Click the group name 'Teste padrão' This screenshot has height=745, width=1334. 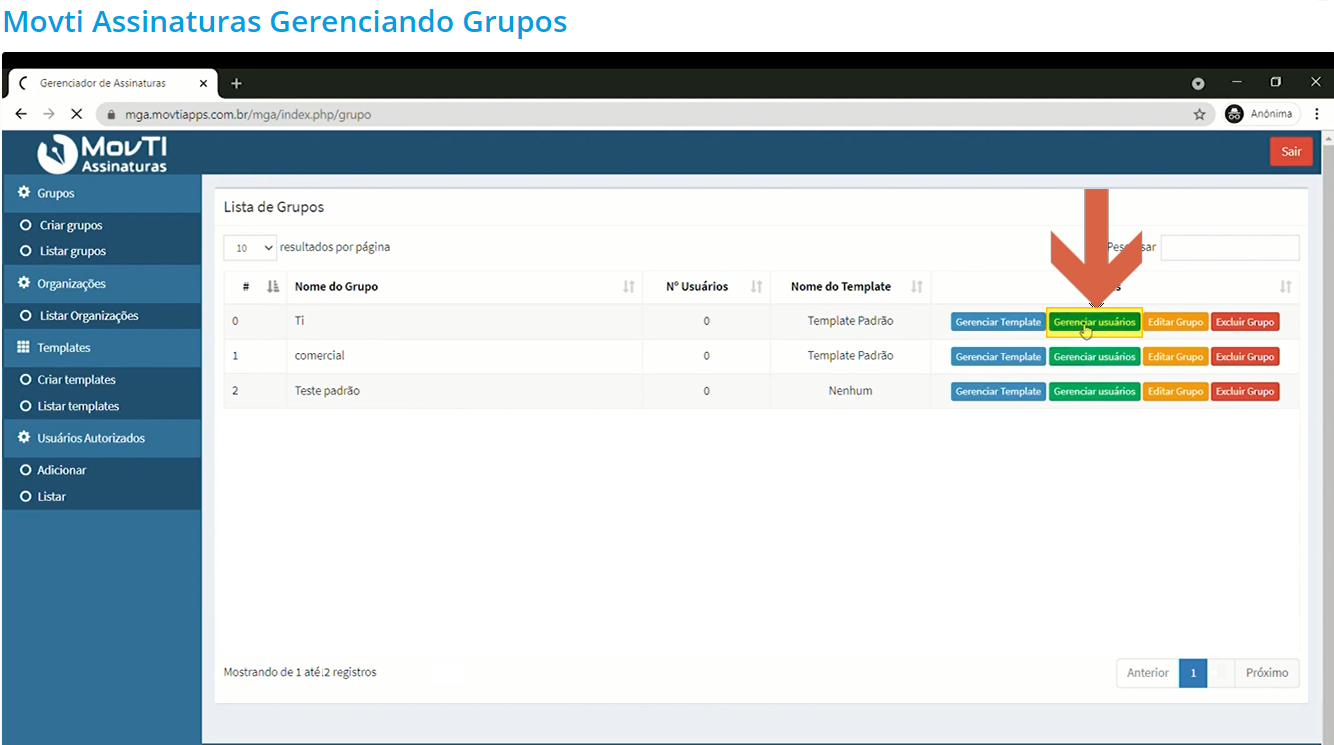point(327,391)
